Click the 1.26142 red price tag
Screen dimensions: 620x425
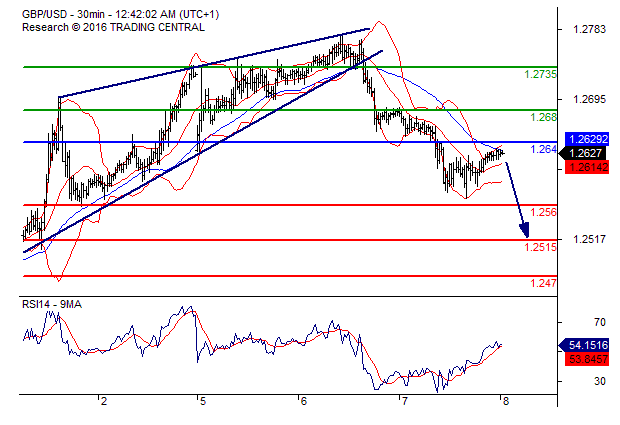[x=587, y=167]
